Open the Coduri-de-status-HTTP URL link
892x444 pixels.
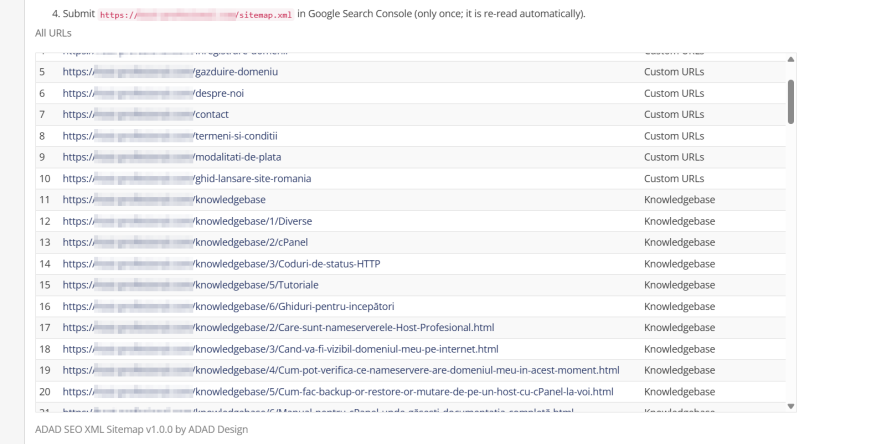(x=221, y=264)
